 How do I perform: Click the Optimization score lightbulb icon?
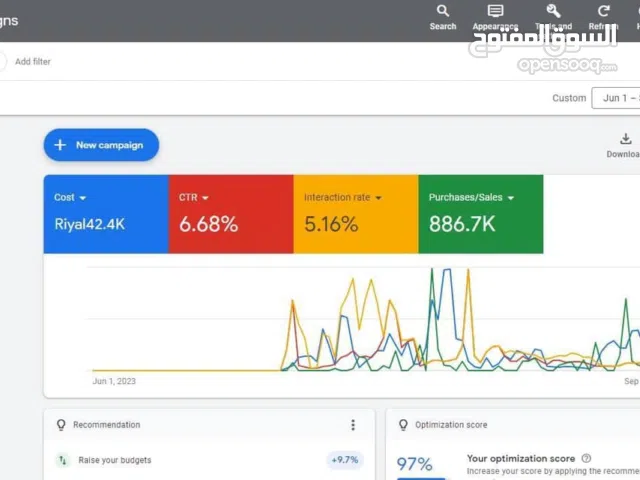(403, 425)
